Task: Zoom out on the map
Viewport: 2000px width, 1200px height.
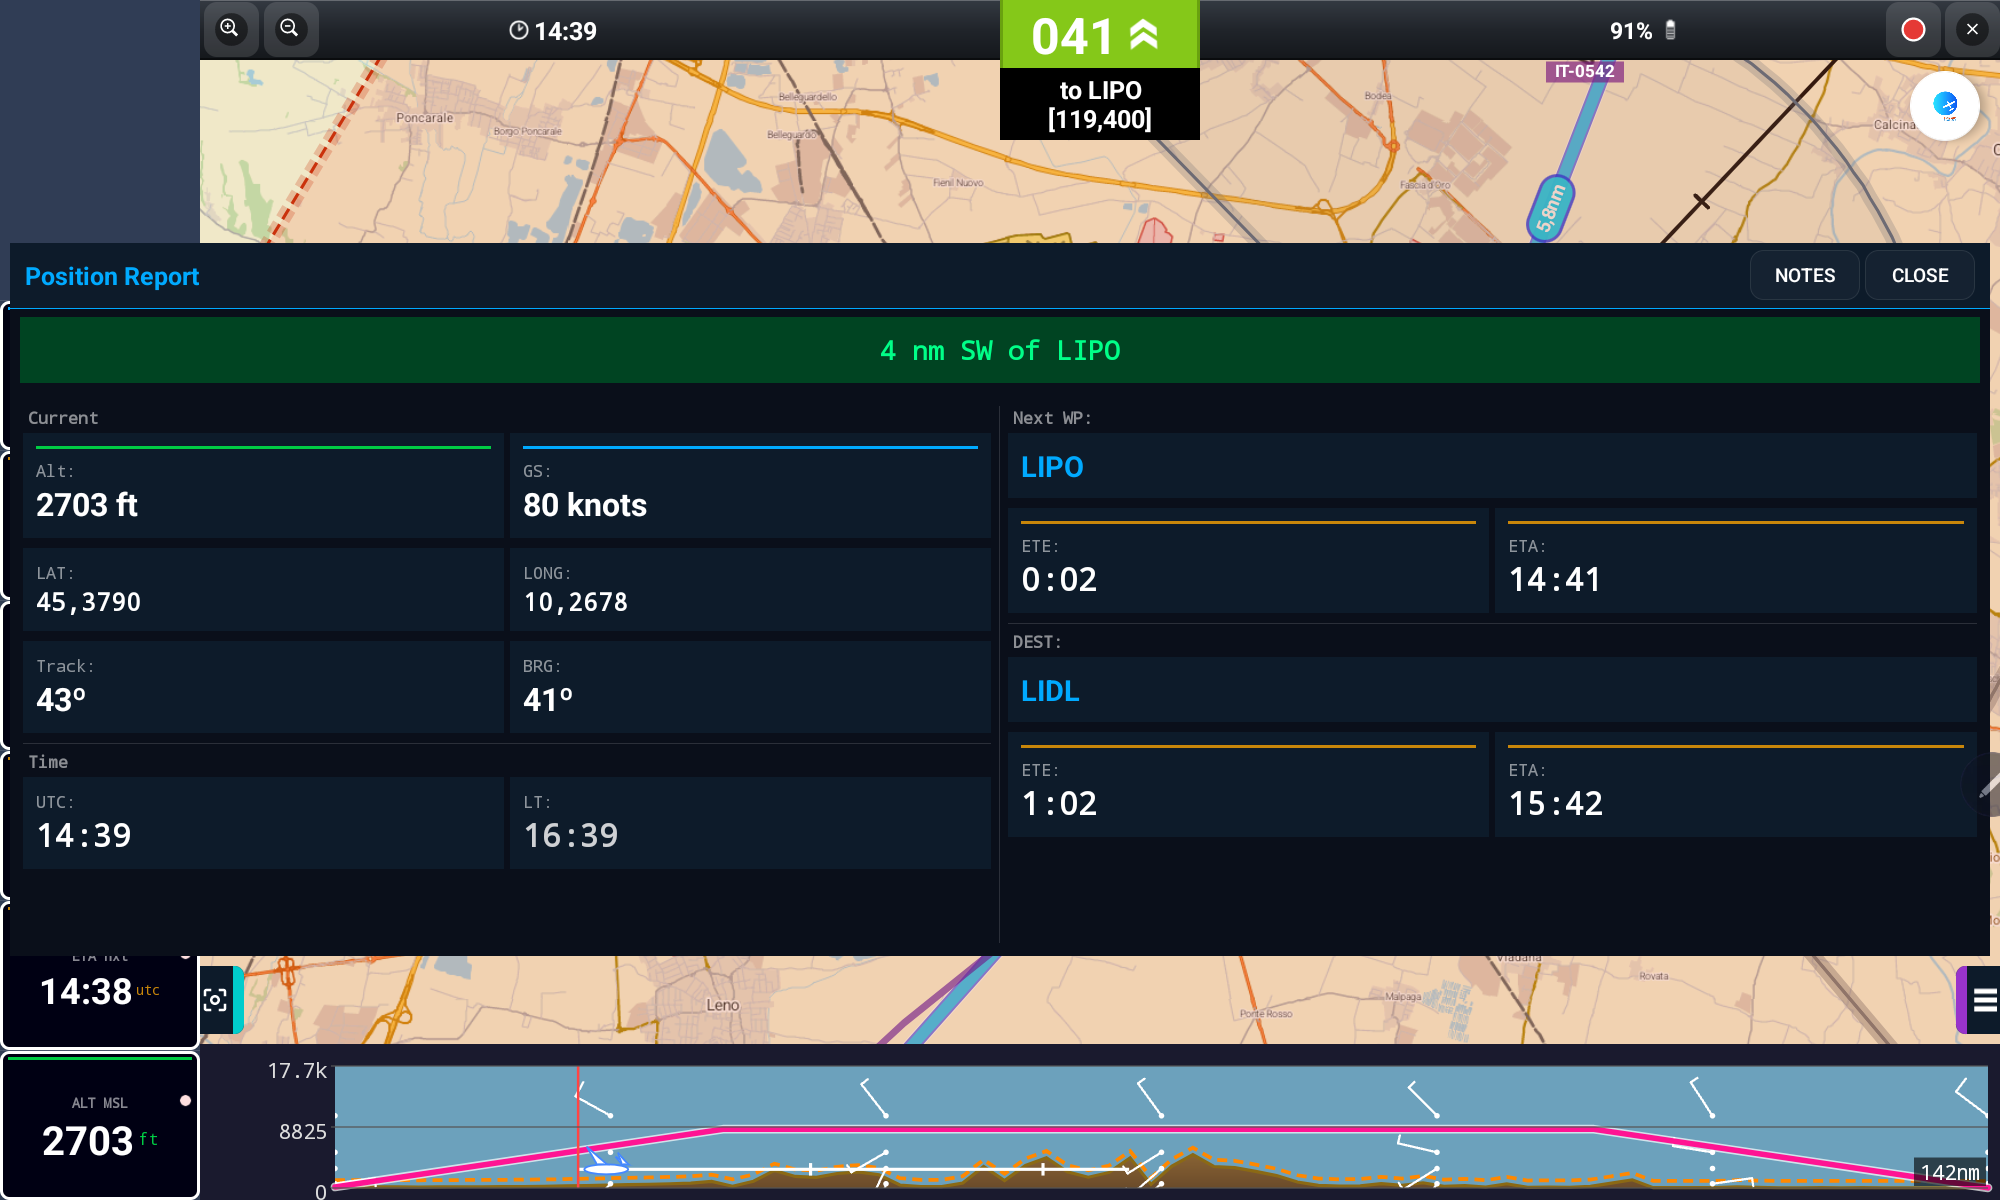Action: click(290, 29)
